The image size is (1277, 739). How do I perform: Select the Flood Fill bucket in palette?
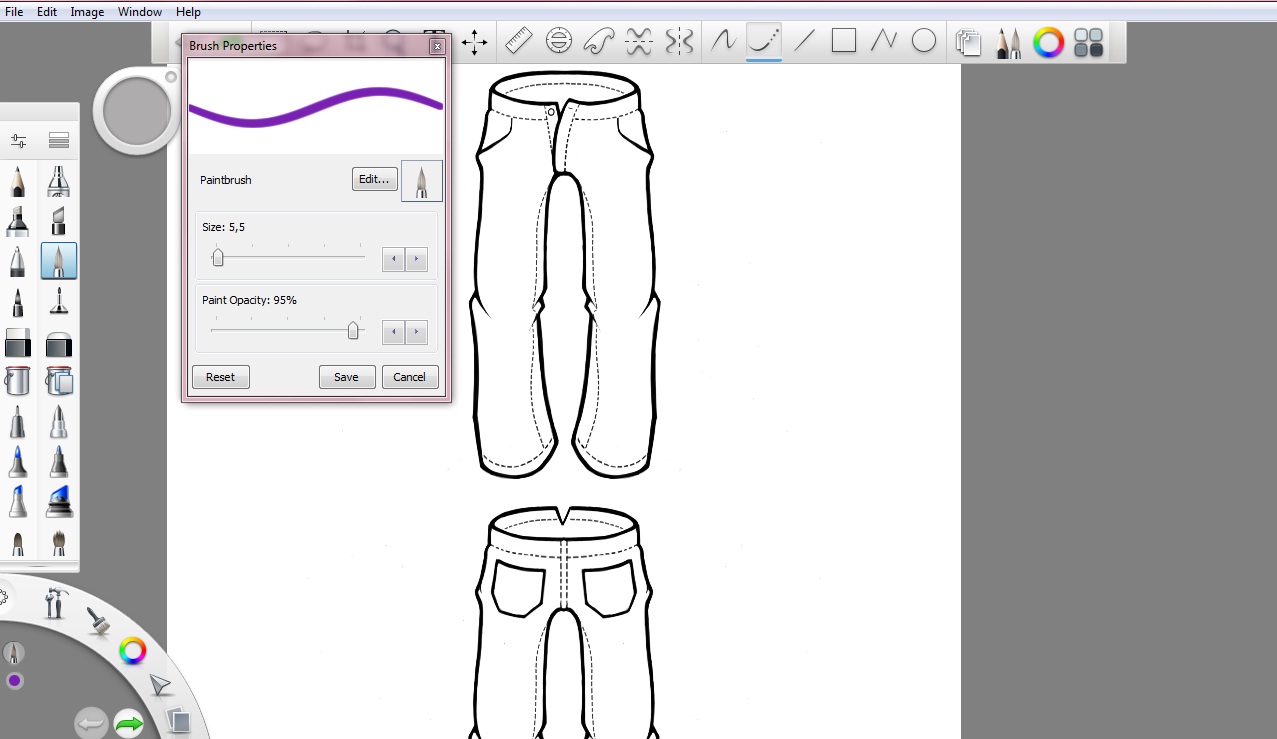[x=17, y=381]
